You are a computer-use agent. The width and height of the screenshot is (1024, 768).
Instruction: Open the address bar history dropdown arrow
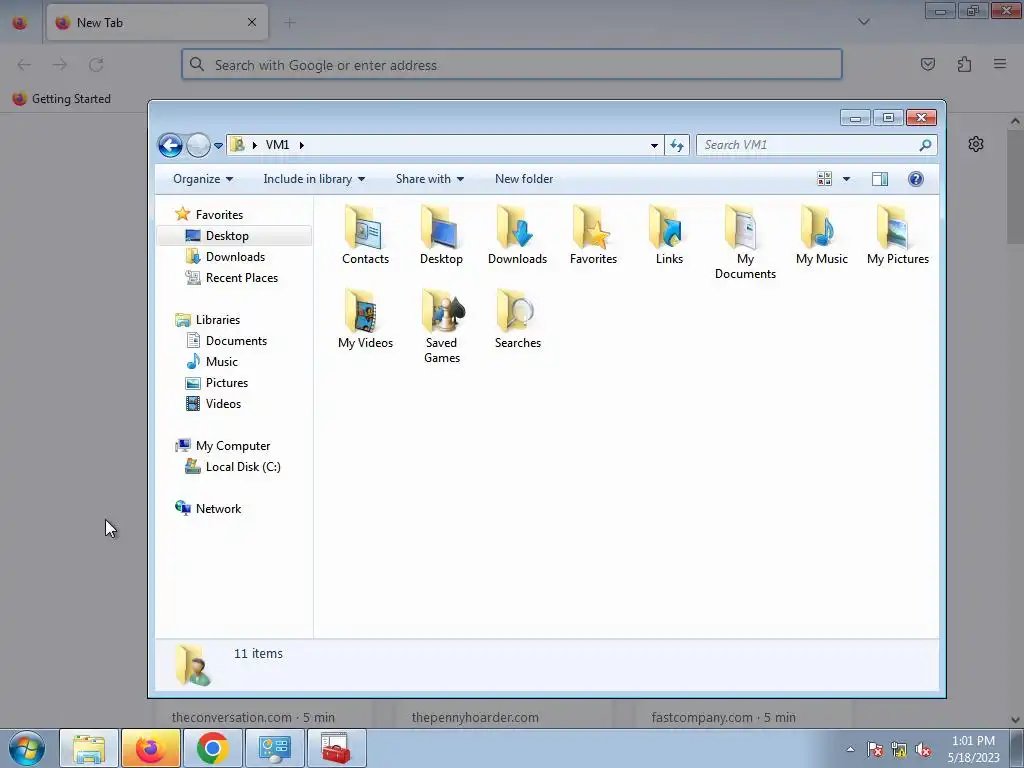coord(654,145)
